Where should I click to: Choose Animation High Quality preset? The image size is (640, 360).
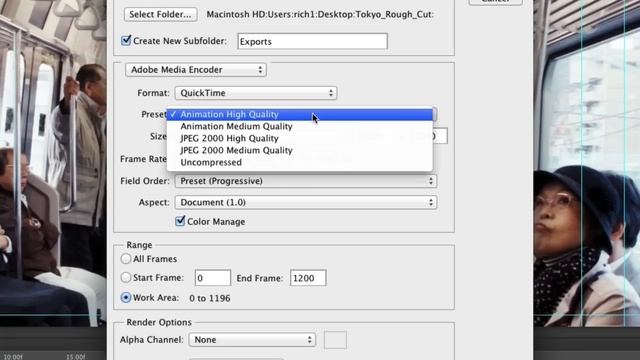(300, 114)
